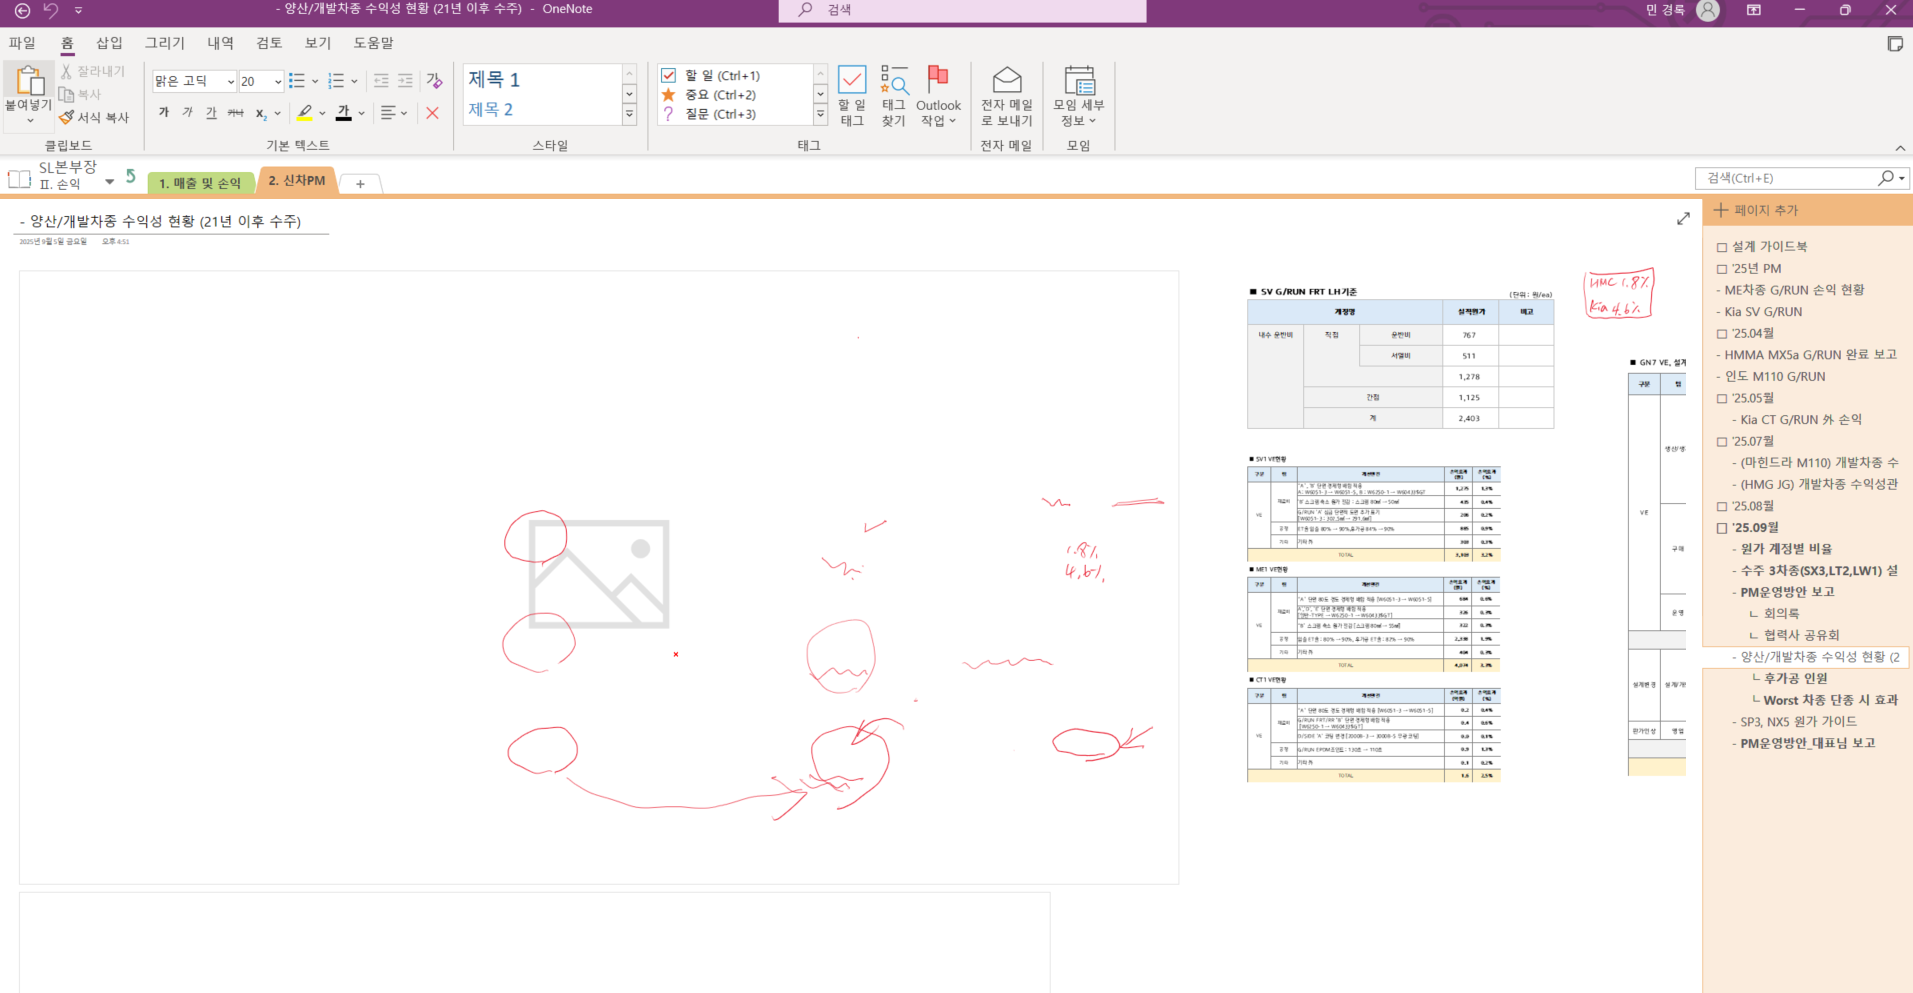Click the numbered list icon
The image size is (1913, 993).
[337, 81]
